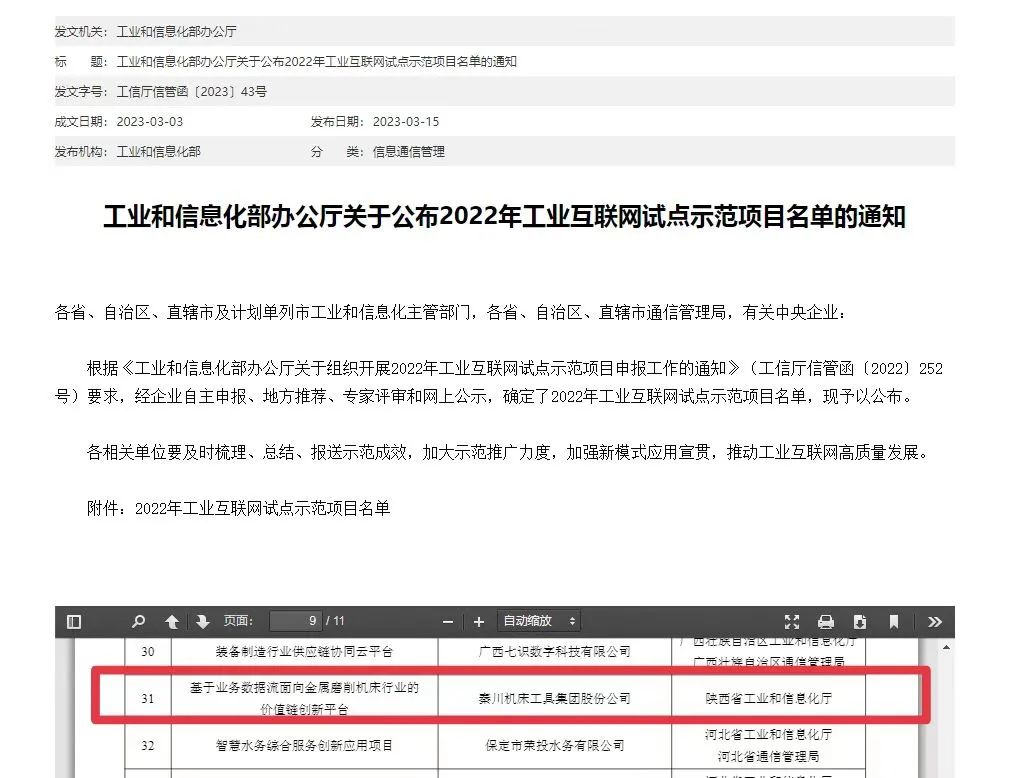This screenshot has width=1018, height=778.
Task: Open the 自动缩放 zoom level dropdown
Action: 538,621
